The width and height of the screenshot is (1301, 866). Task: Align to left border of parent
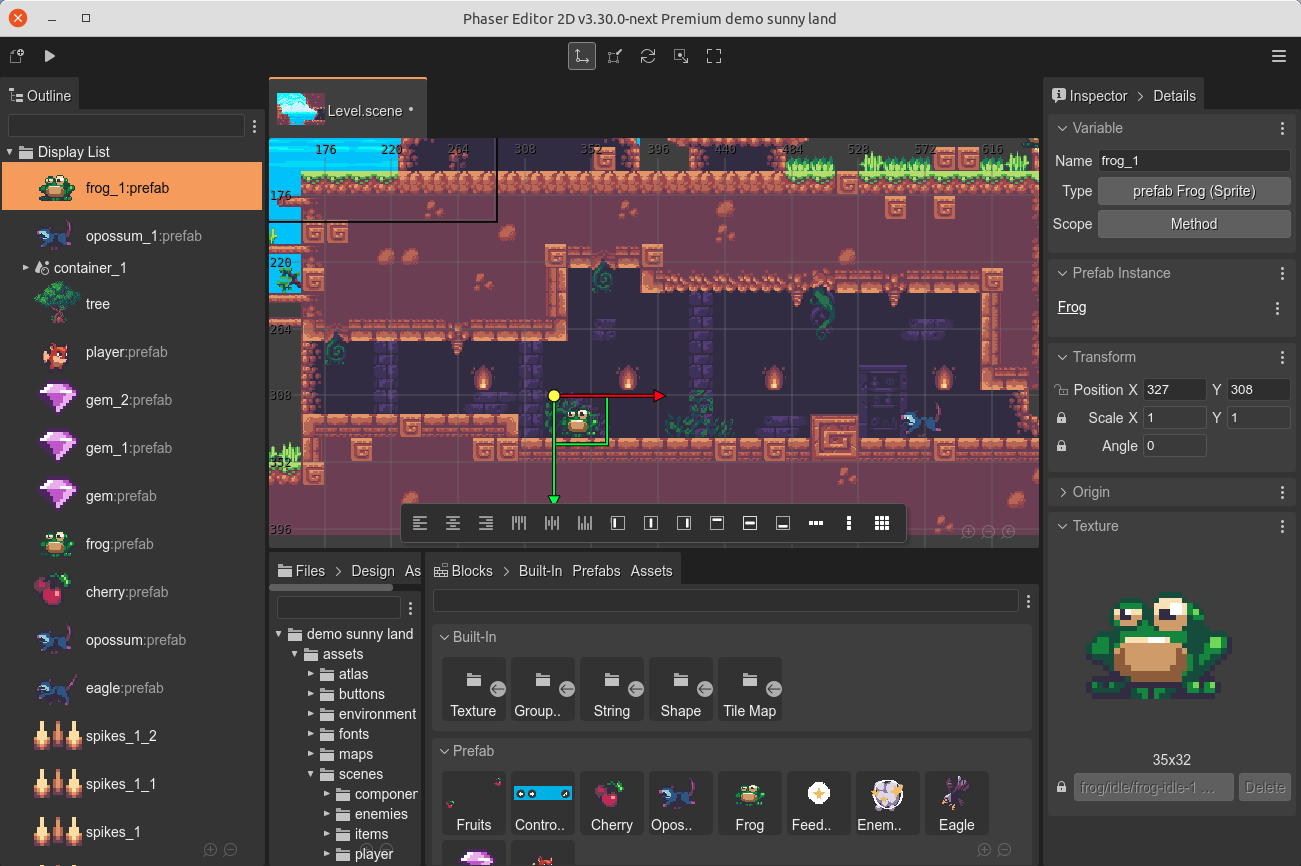[x=618, y=523]
